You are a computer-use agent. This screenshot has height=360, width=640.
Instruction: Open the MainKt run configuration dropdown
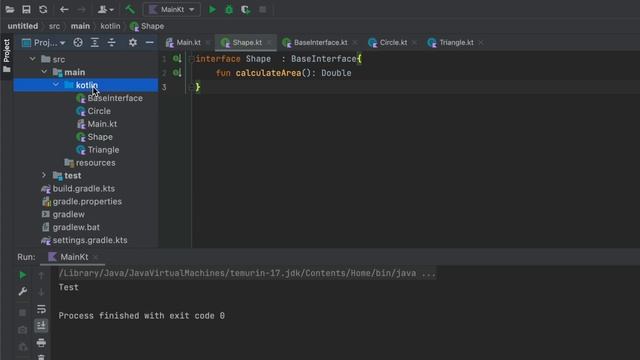click(x=172, y=9)
